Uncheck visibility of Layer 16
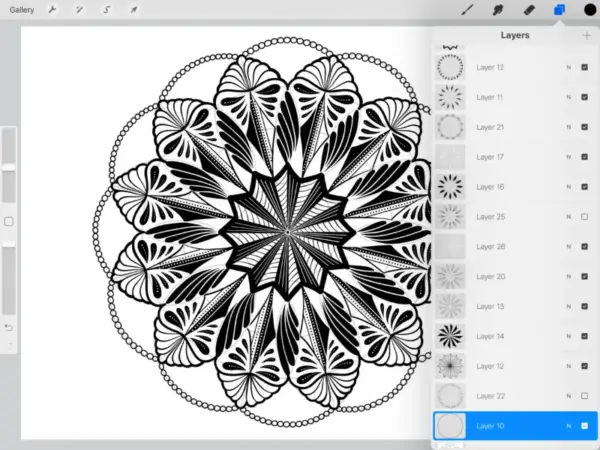 (584, 187)
